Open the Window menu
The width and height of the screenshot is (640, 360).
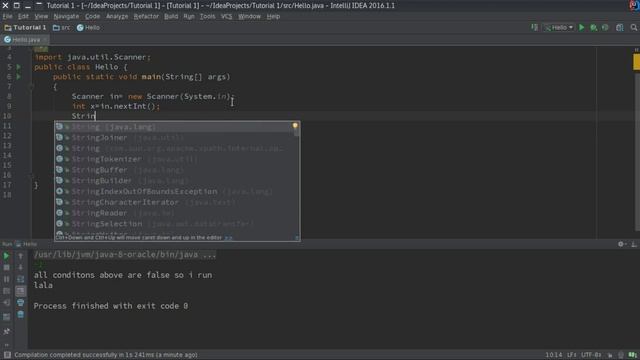249,16
